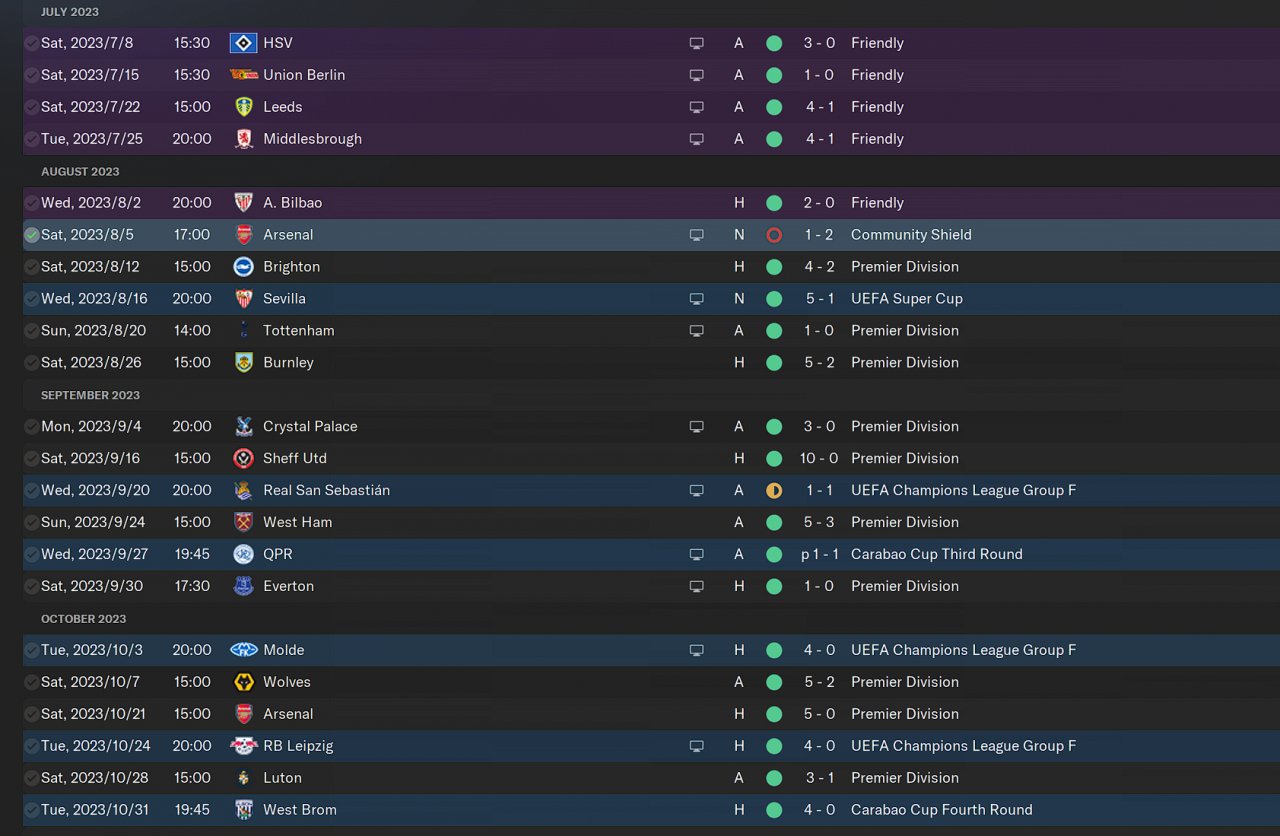Open the Sheff Utd team name link

point(295,458)
